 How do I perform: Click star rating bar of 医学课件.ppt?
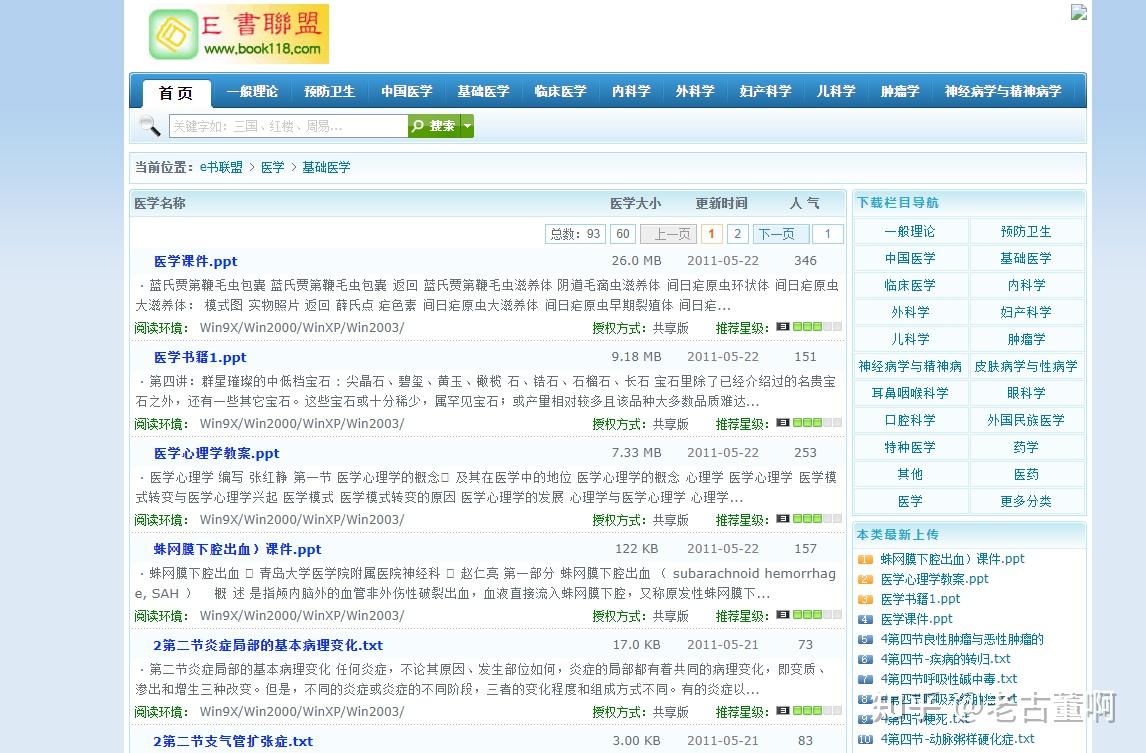(x=808, y=327)
